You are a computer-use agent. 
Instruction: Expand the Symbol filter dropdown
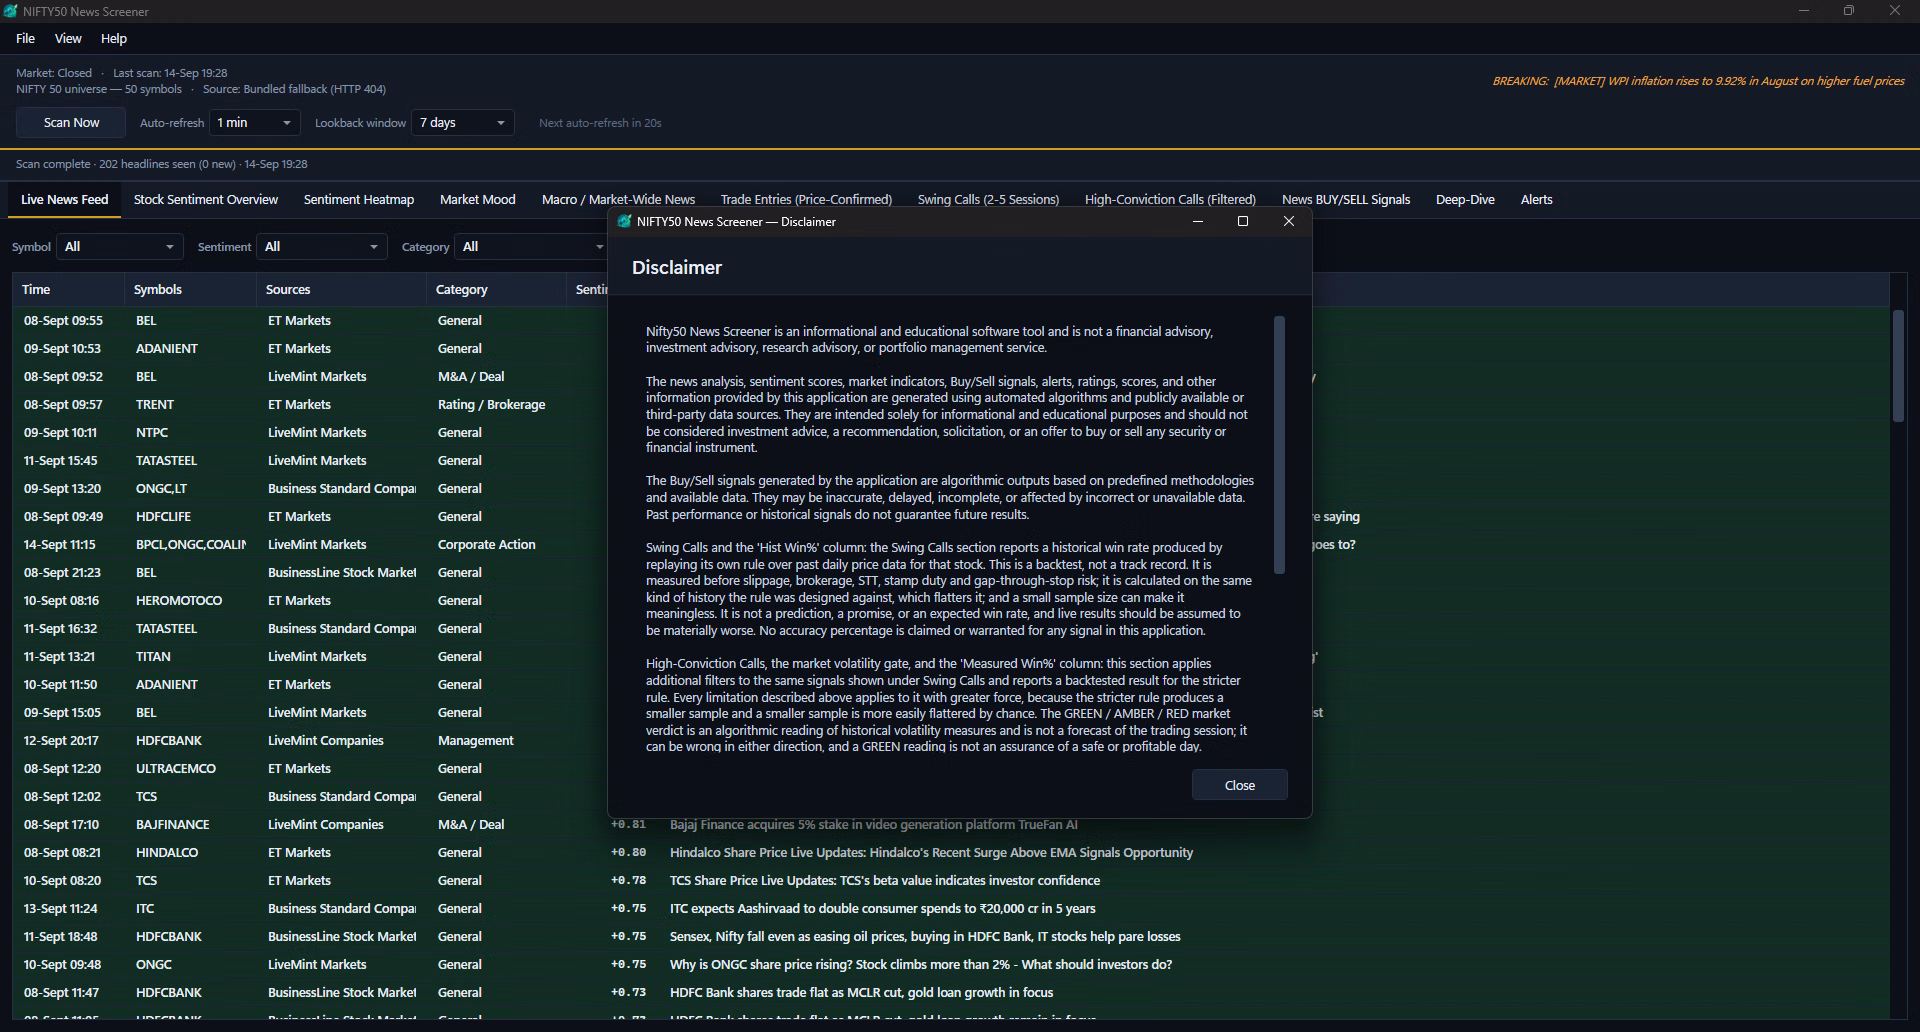click(x=120, y=247)
